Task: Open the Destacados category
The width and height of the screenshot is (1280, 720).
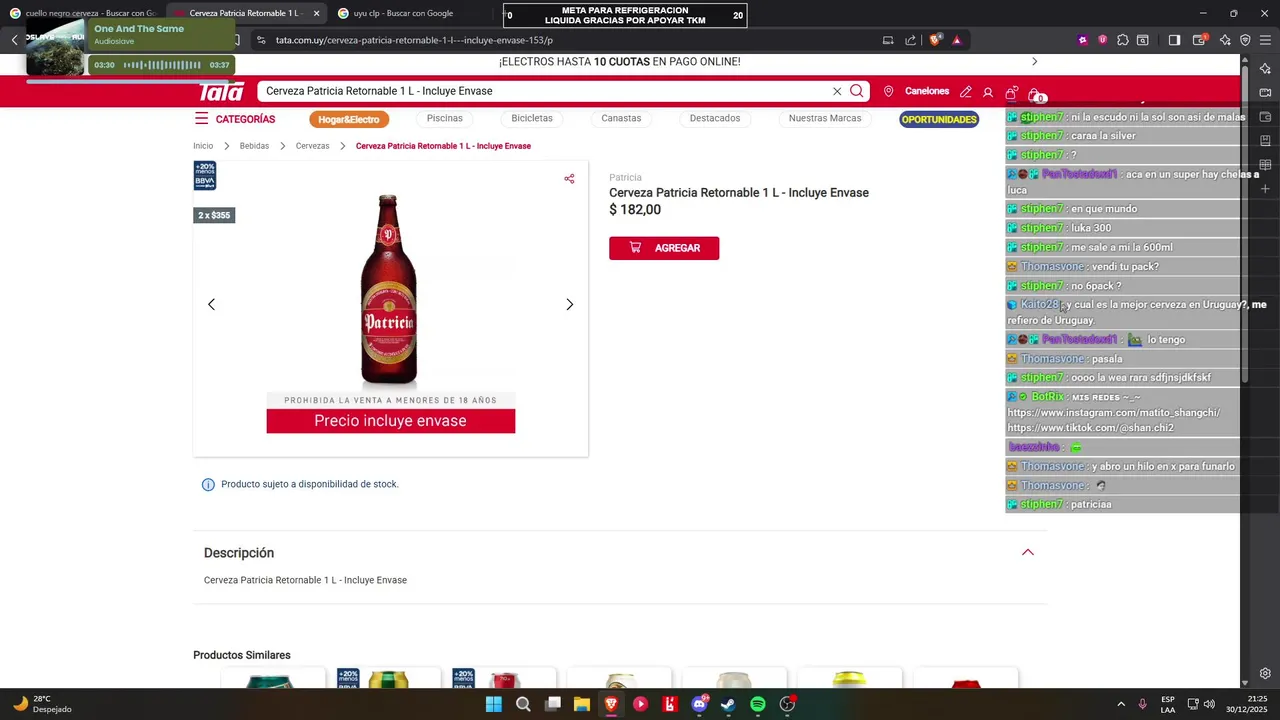Action: pos(715,118)
